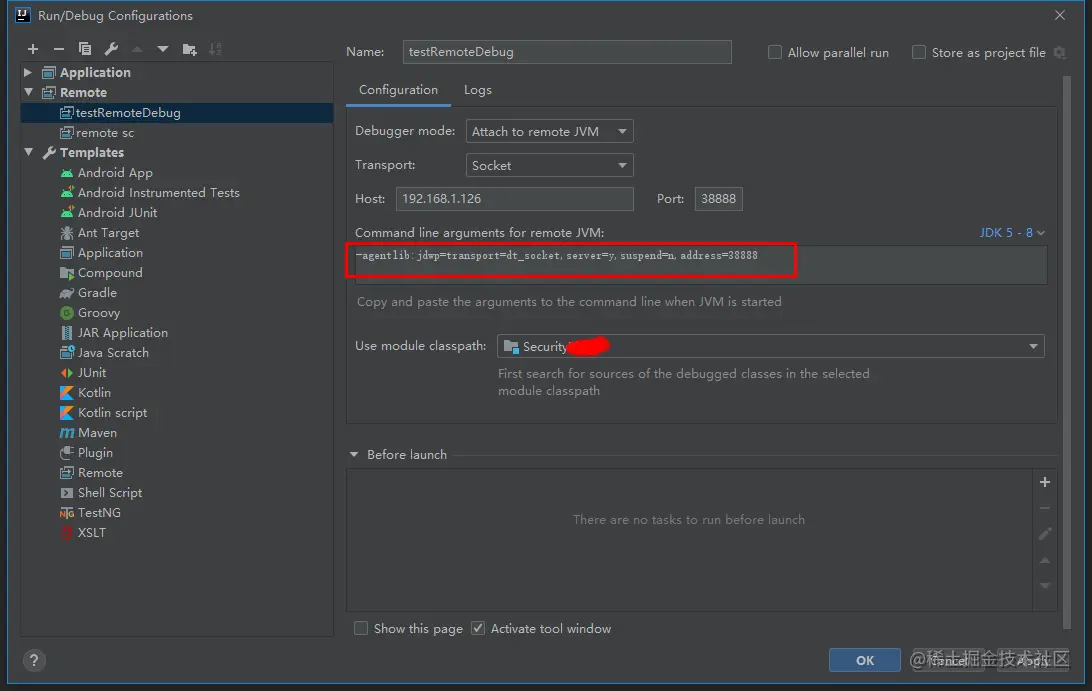Viewport: 1092px width, 691px height.
Task: Switch to Configuration tab
Action: click(x=398, y=90)
